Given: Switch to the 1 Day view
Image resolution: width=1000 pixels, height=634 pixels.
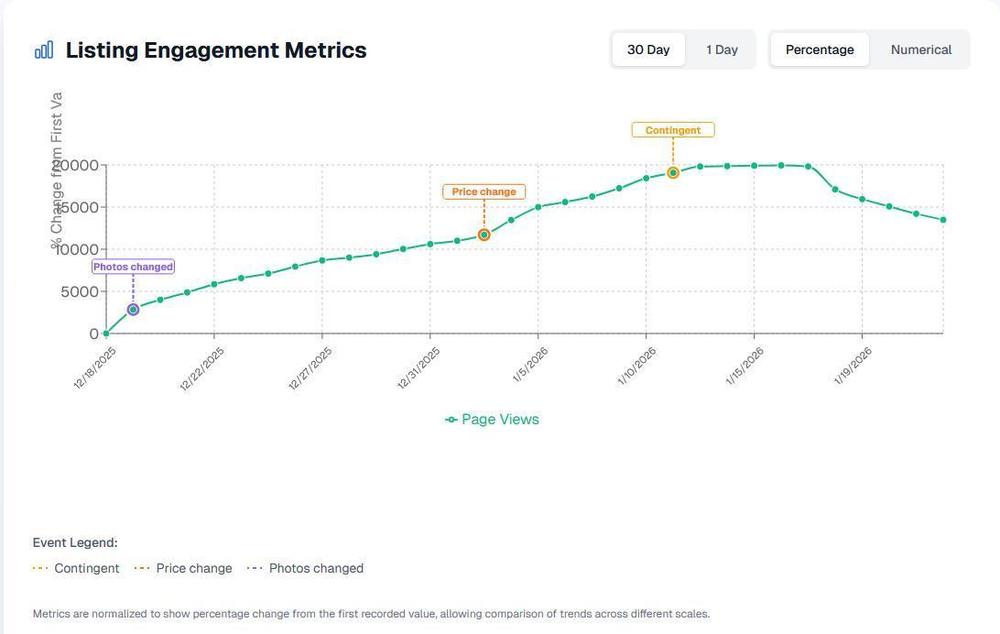Looking at the screenshot, I should [722, 48].
